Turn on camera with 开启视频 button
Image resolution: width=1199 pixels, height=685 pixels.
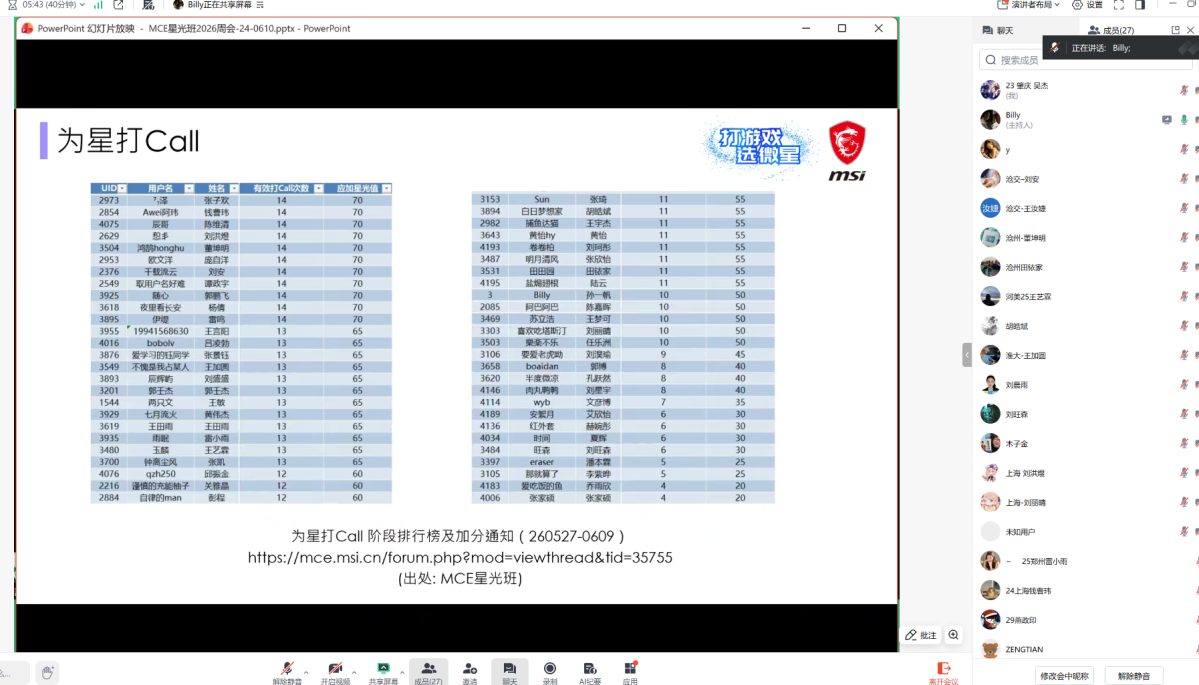tap(335, 671)
